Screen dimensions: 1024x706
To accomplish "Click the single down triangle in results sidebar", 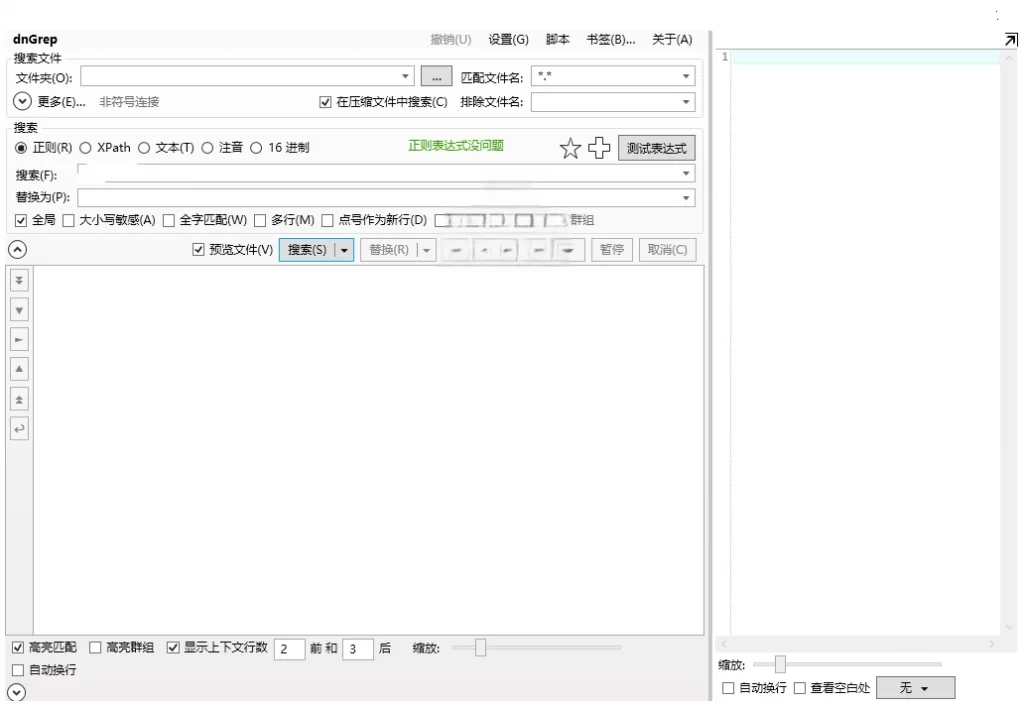I will [x=20, y=311].
